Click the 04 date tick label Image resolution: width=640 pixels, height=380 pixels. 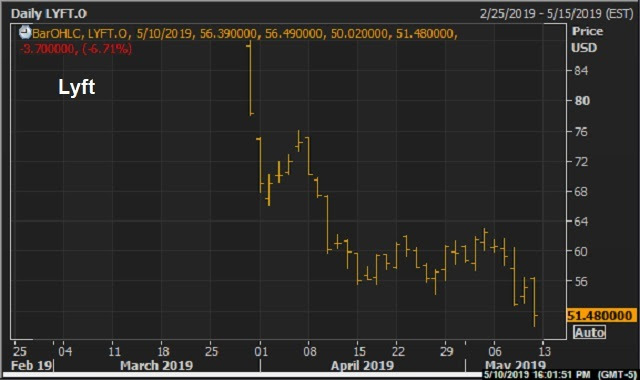[65, 351]
